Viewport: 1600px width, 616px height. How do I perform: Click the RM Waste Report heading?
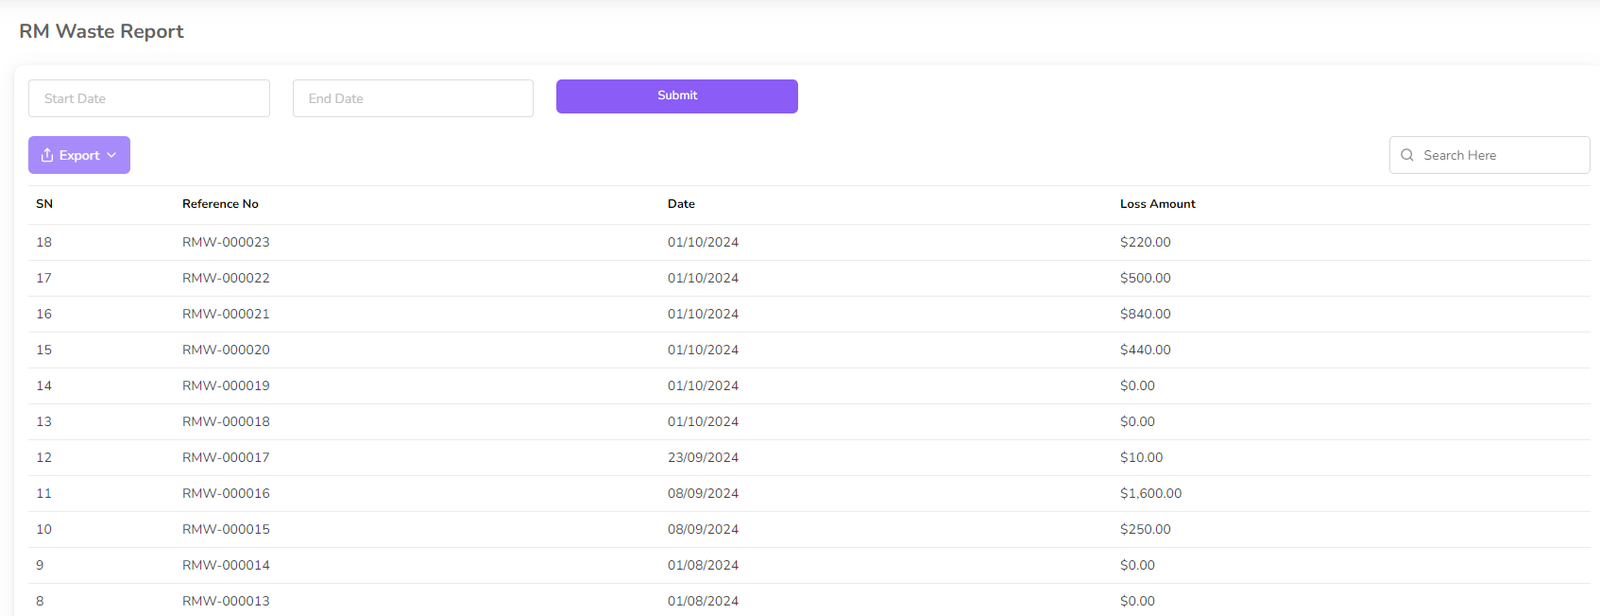[101, 31]
